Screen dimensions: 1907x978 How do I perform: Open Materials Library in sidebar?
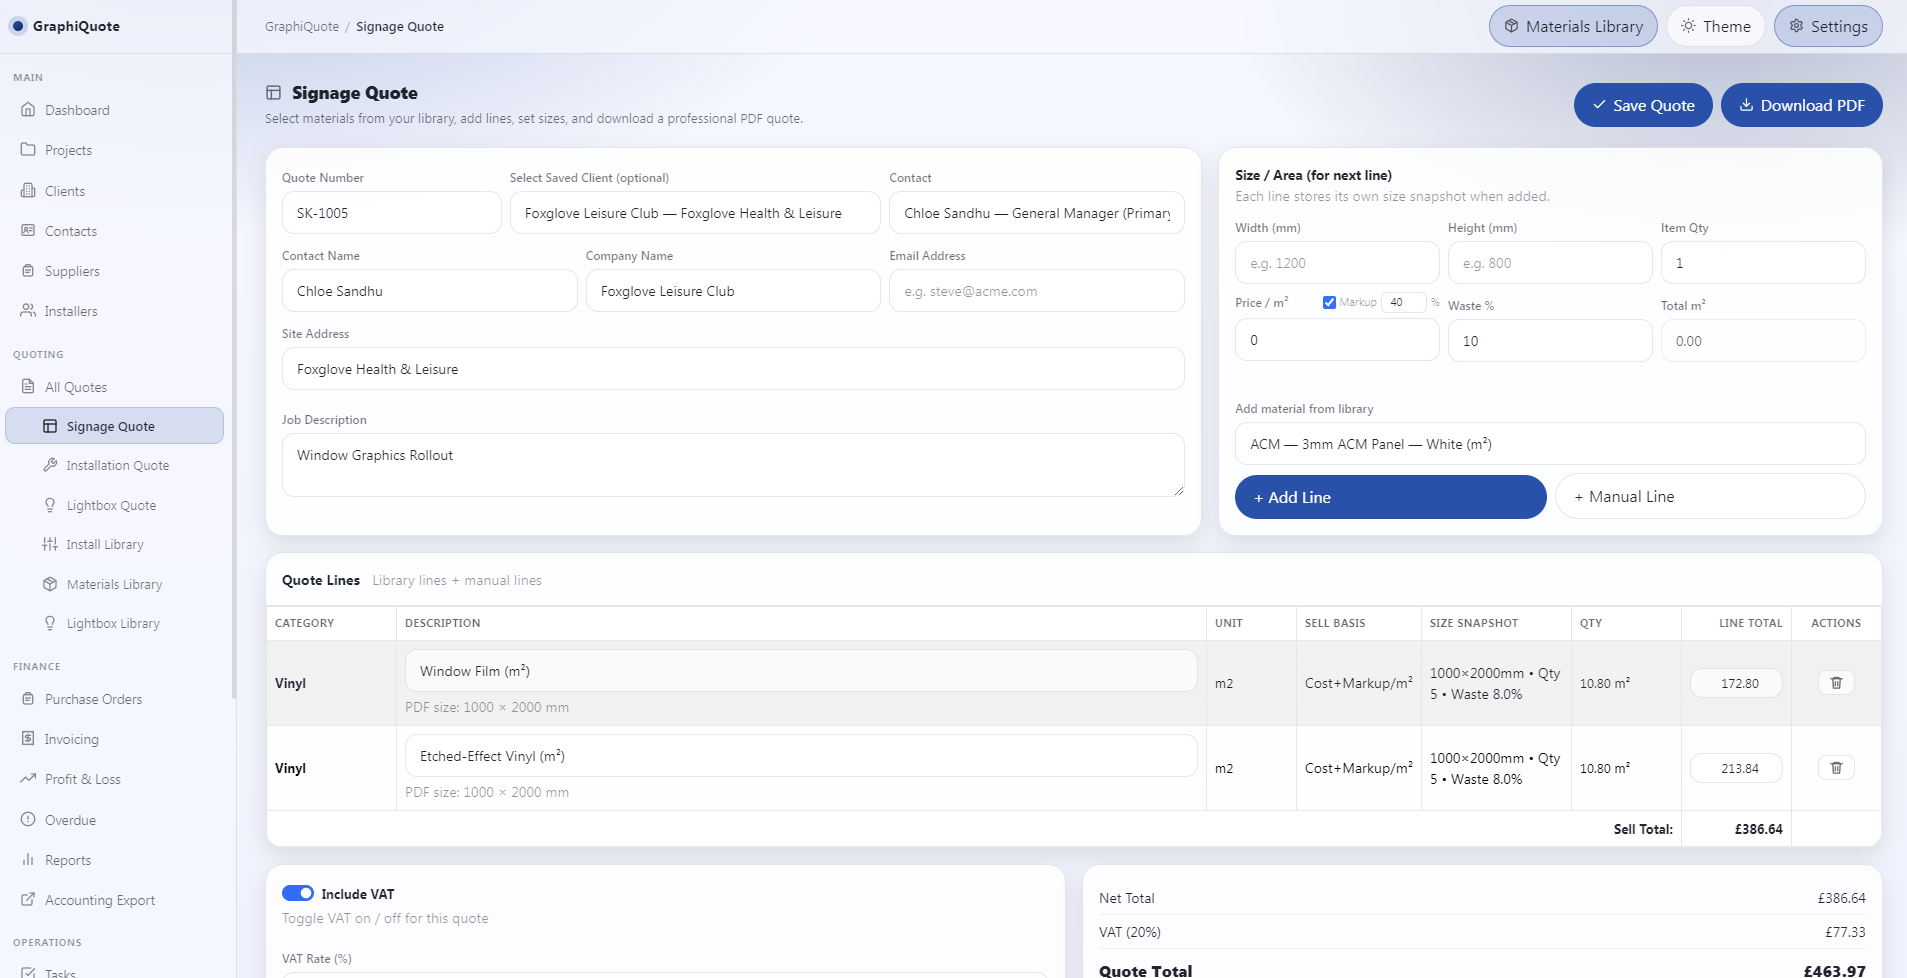[114, 584]
